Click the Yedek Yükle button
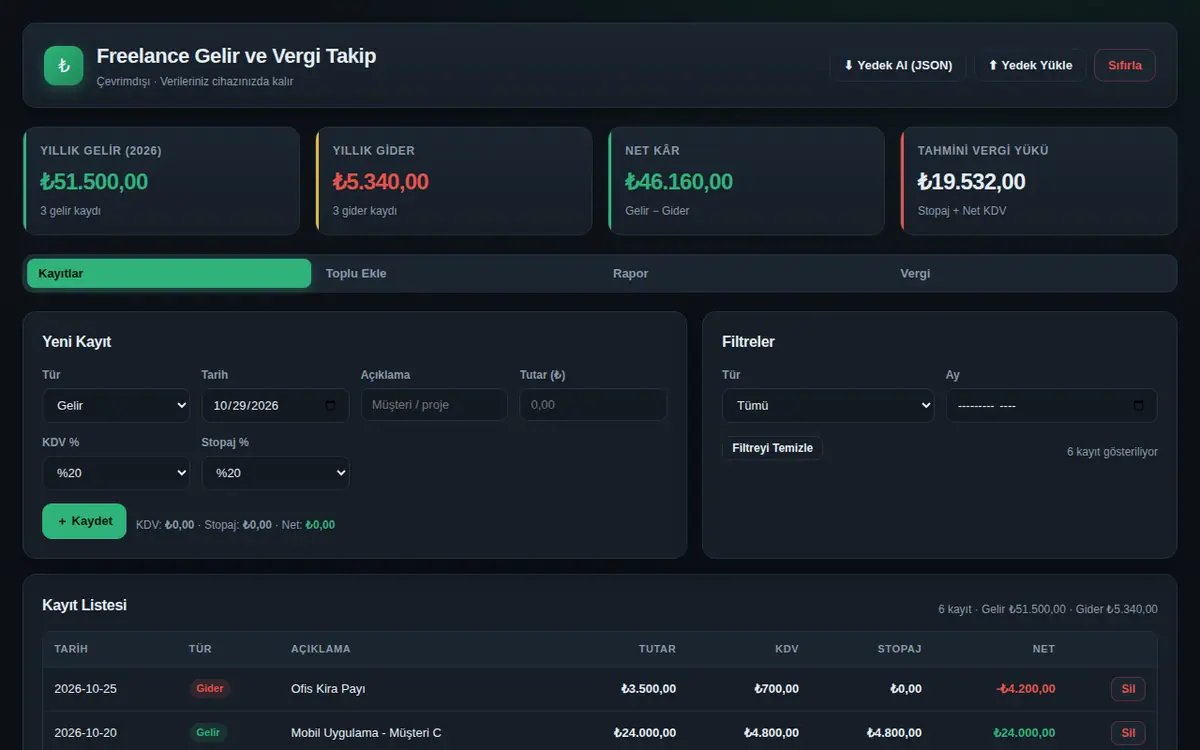Viewport: 1200px width, 750px height. 1030,65
